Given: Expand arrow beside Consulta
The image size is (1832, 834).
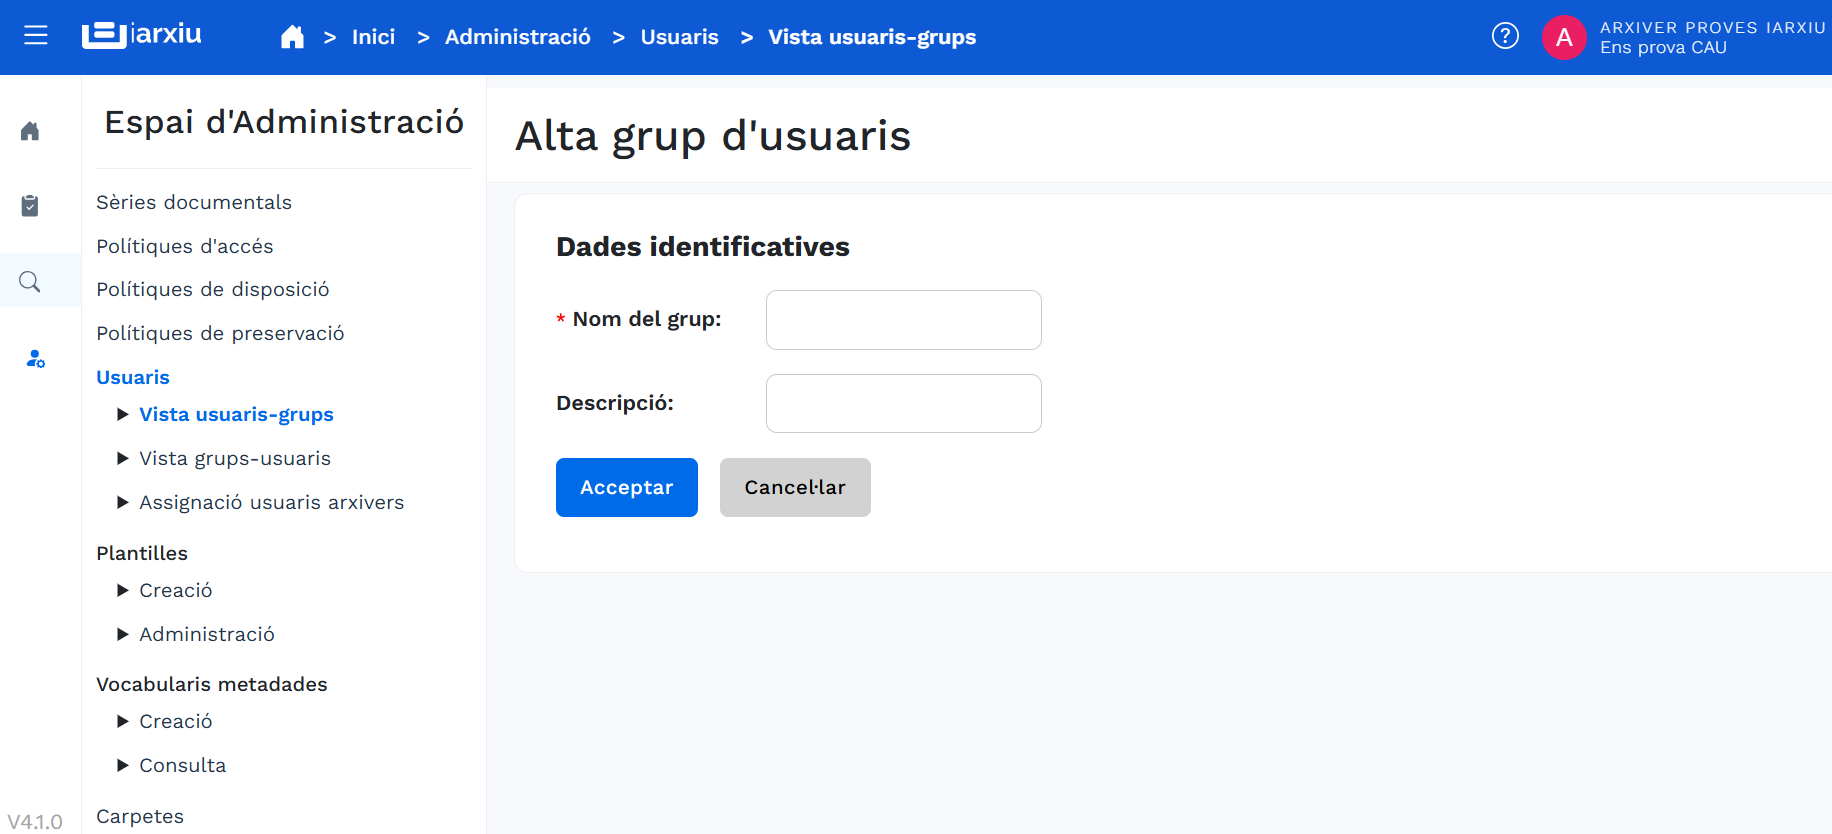Looking at the screenshot, I should pyautogui.click(x=123, y=765).
